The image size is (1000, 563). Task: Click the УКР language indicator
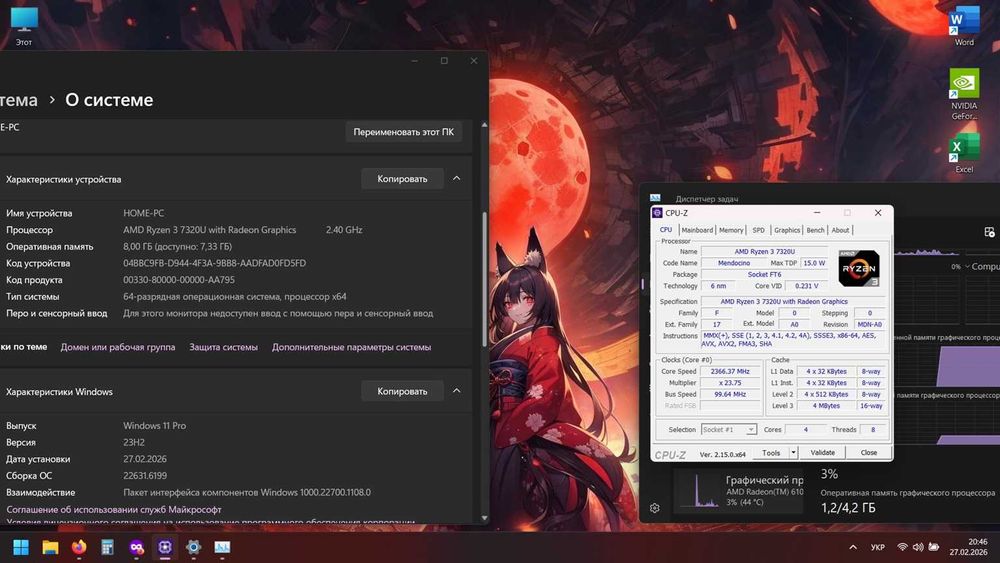[878, 547]
